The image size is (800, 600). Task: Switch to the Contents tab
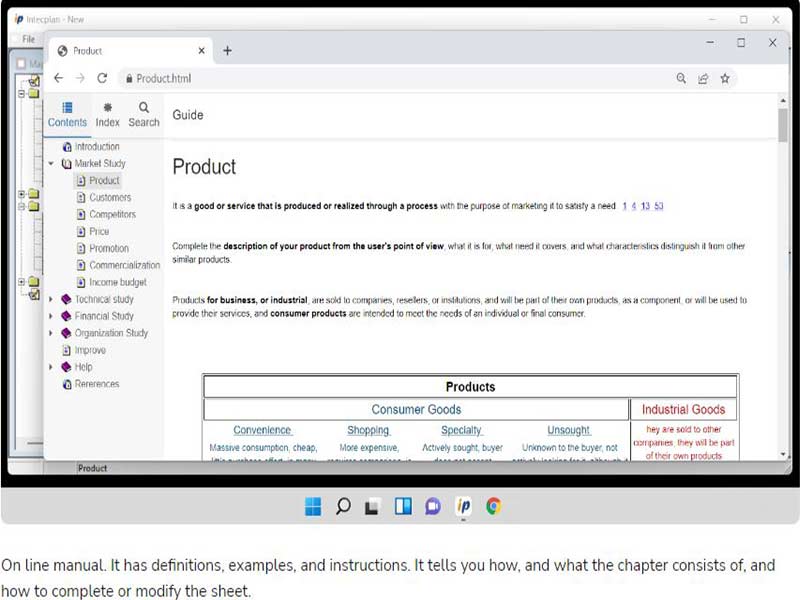click(67, 115)
